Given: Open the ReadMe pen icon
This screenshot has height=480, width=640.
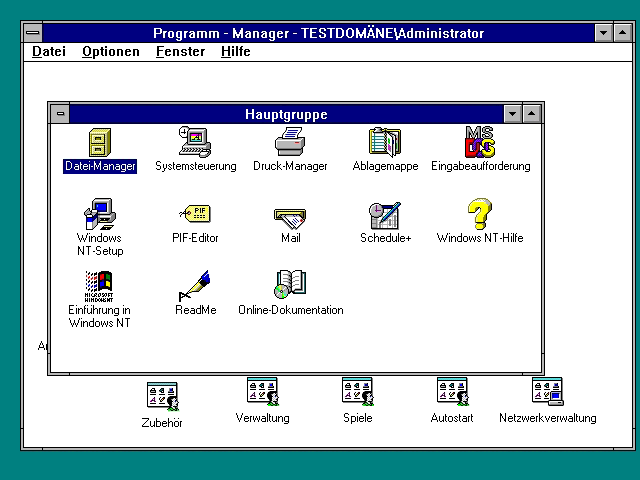Looking at the screenshot, I should coord(195,286).
